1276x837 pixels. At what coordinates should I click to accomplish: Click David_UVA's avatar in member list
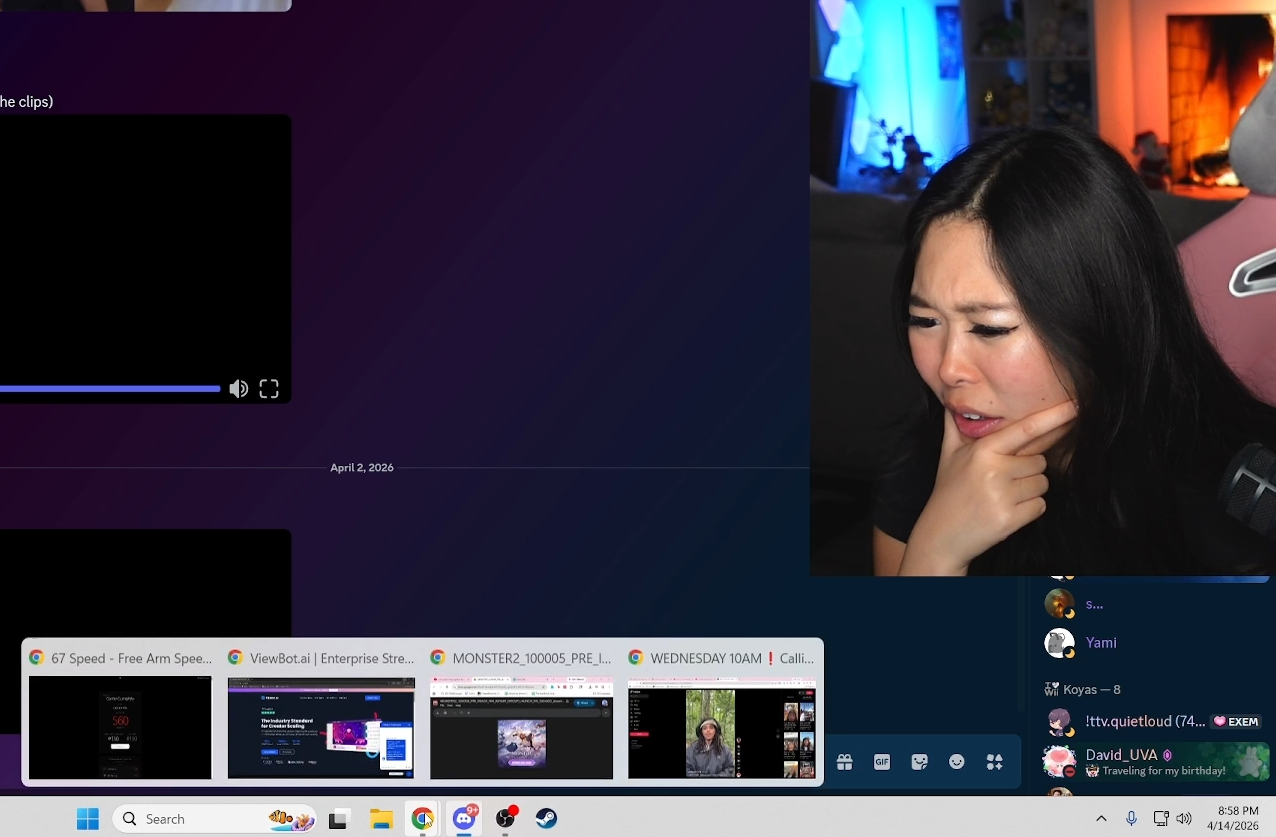(1059, 762)
